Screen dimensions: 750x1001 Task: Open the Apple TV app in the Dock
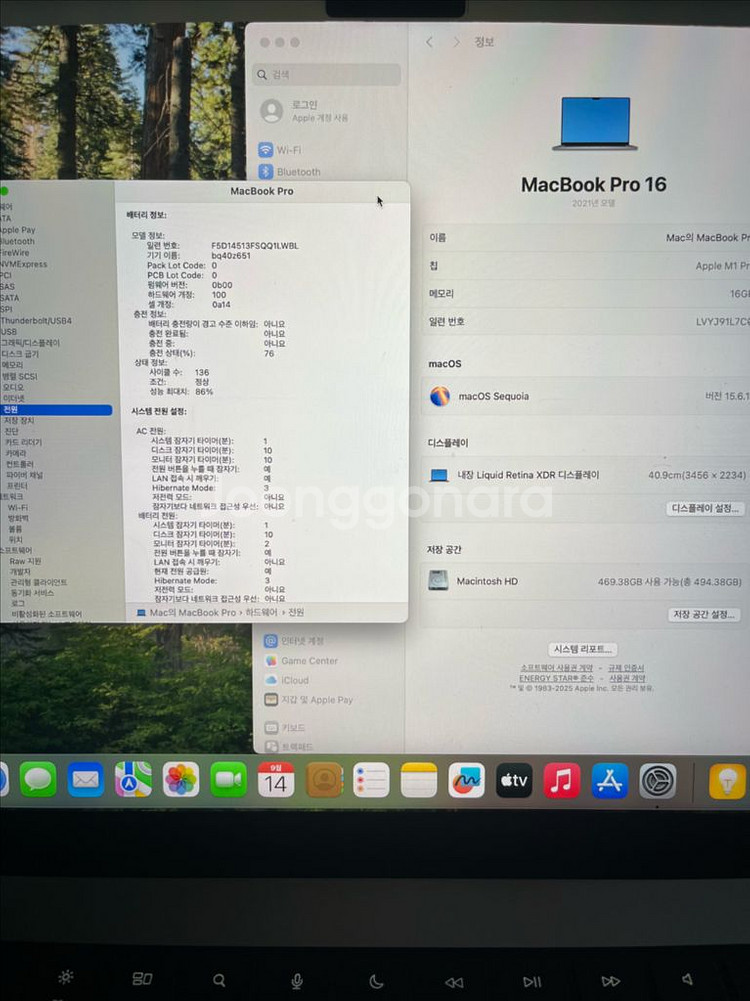click(514, 779)
